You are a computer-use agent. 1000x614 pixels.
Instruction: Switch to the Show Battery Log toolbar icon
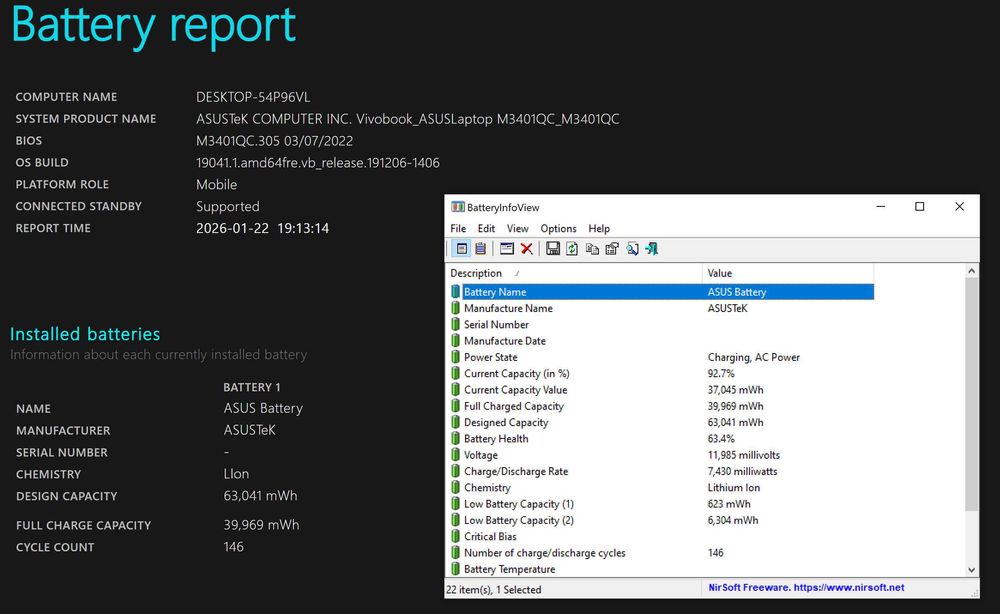[x=480, y=249]
